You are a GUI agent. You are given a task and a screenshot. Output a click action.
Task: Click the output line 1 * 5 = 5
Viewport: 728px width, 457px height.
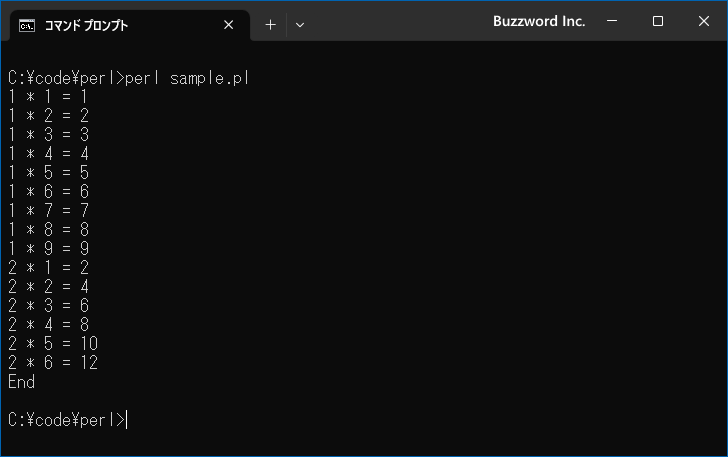point(48,173)
